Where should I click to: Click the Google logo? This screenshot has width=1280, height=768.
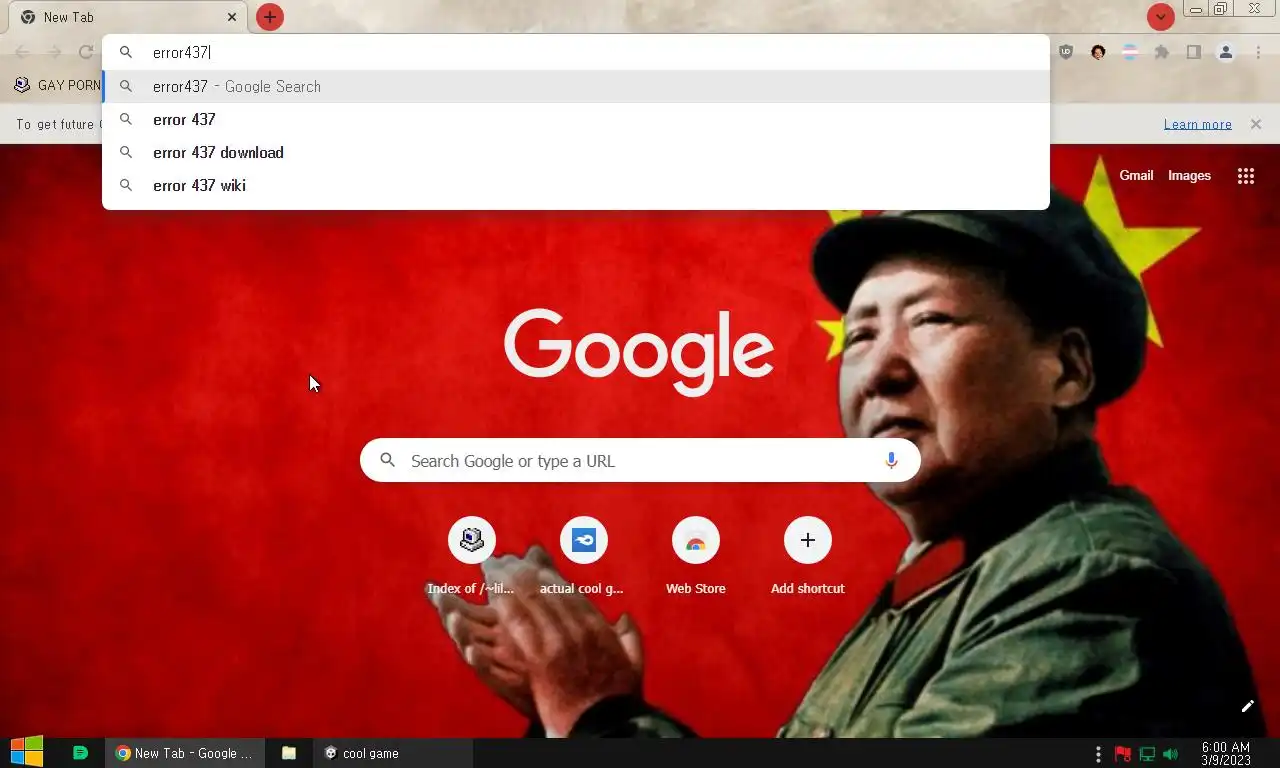[639, 351]
